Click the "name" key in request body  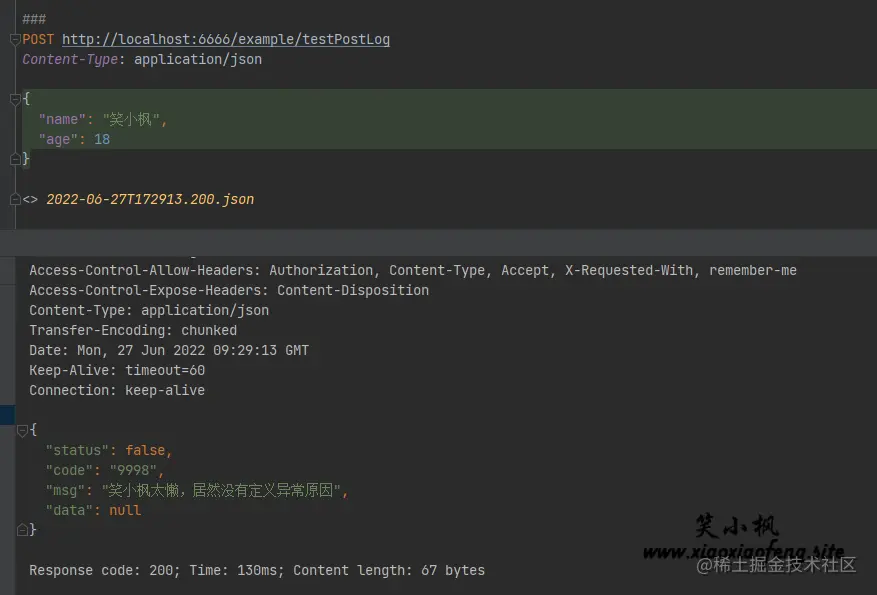[62, 120]
